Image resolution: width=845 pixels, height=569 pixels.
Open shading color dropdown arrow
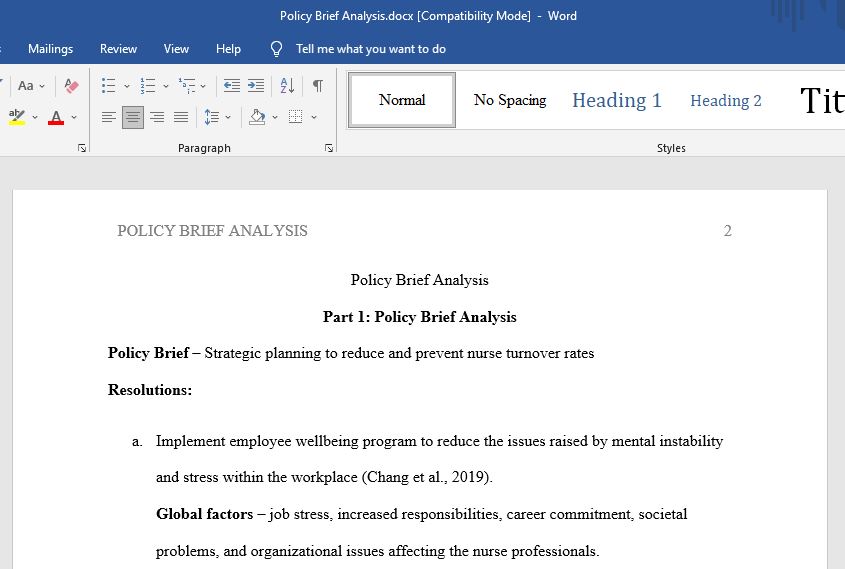point(275,117)
